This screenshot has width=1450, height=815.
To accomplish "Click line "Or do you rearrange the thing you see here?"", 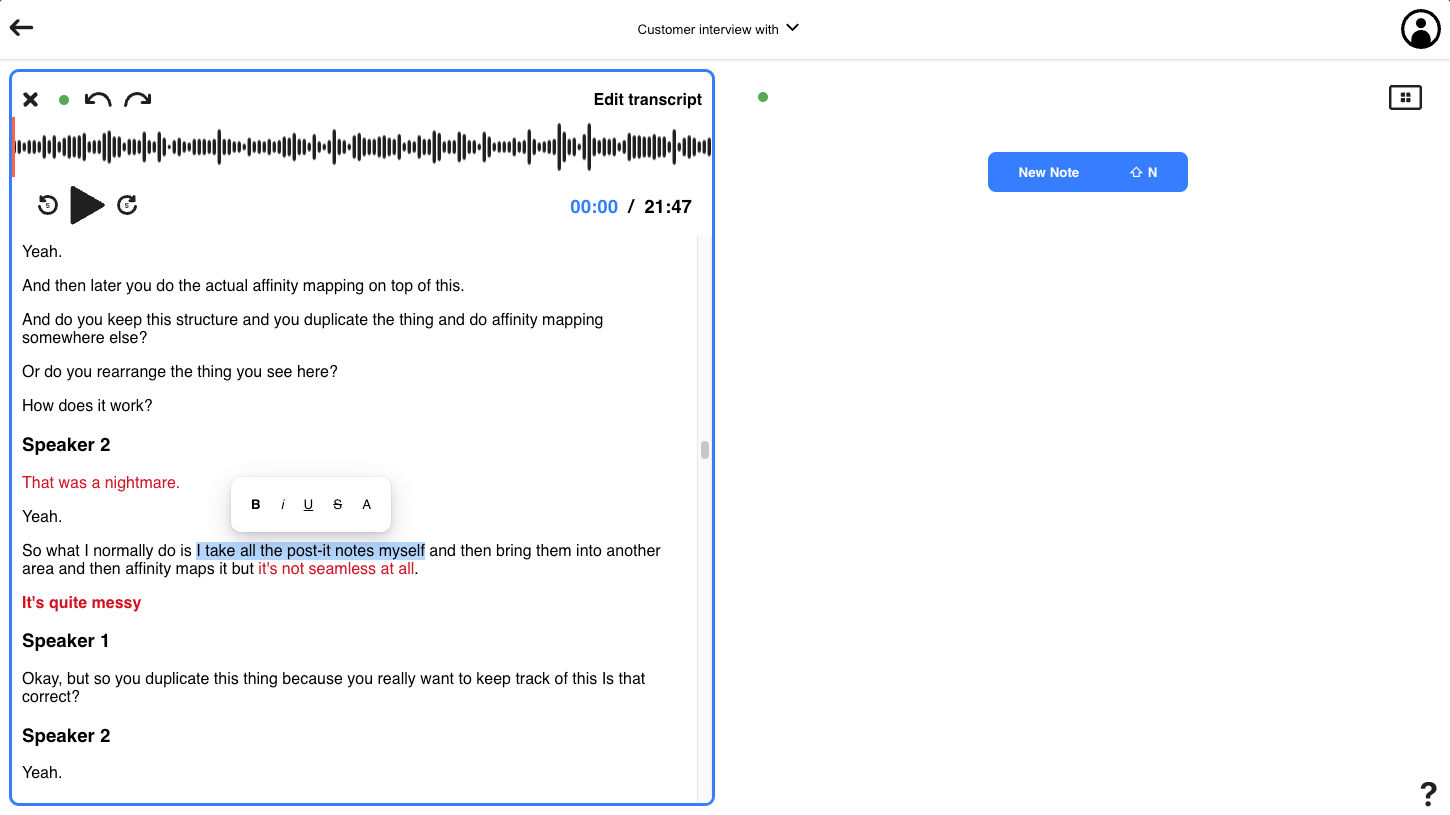I will click(x=180, y=372).
